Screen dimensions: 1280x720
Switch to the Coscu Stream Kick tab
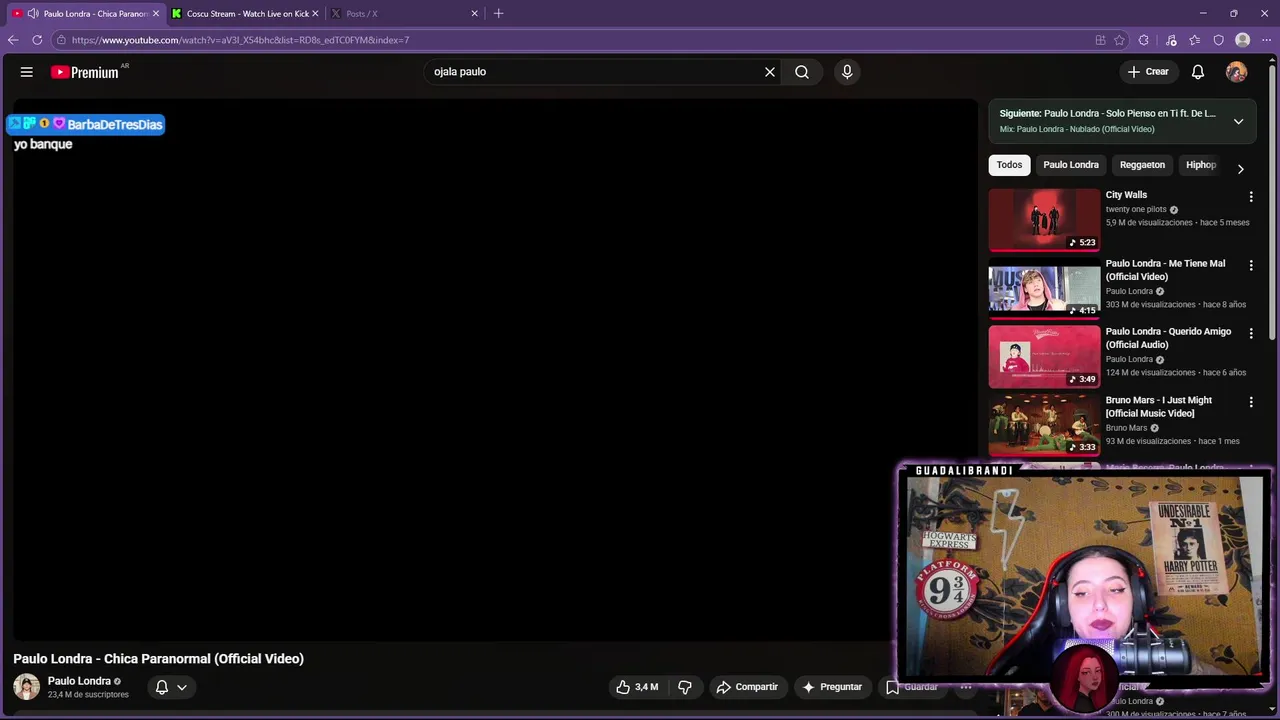tap(247, 13)
